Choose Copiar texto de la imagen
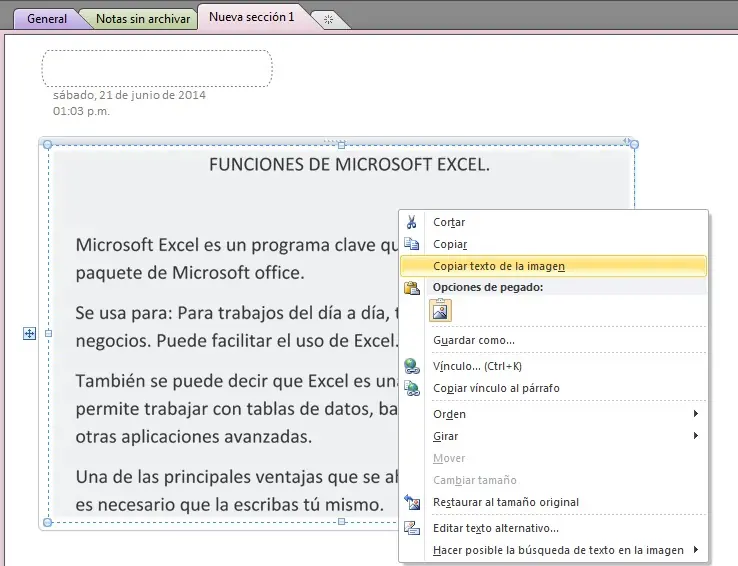Screen dimensions: 738x566 coord(553,266)
